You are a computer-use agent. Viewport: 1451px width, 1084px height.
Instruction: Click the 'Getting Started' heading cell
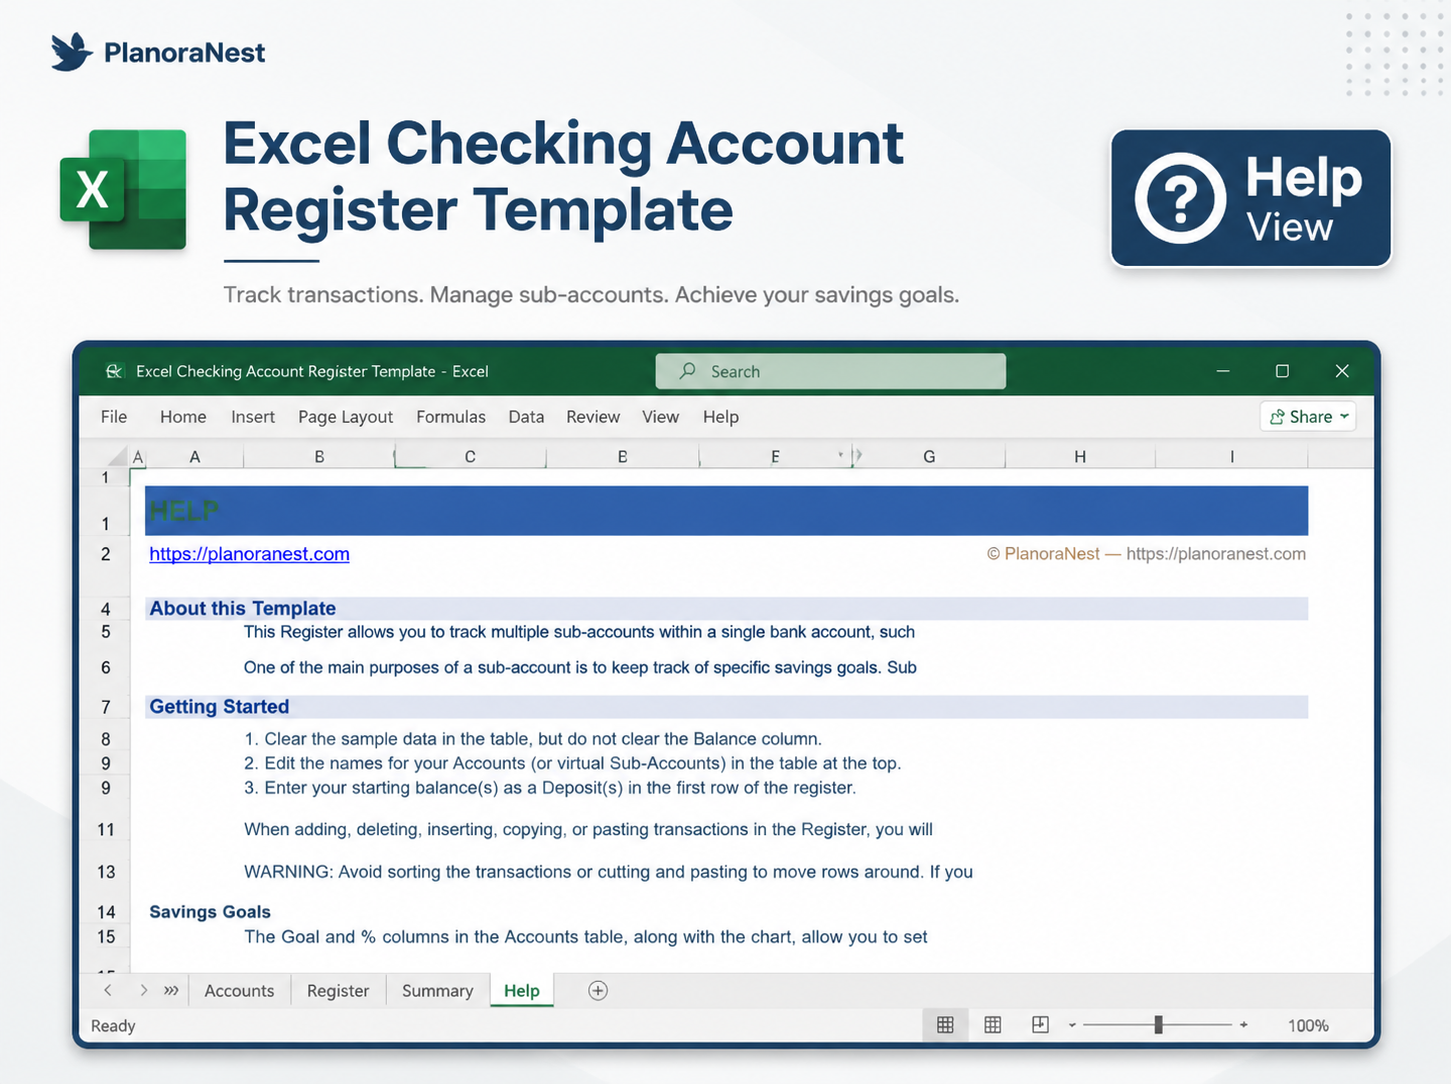tap(727, 707)
